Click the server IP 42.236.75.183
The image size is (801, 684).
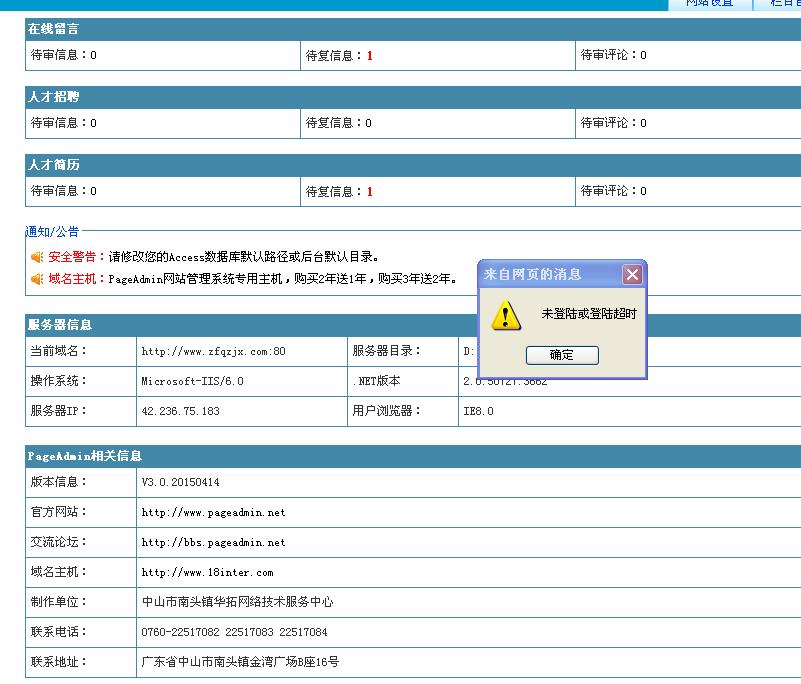tap(180, 411)
